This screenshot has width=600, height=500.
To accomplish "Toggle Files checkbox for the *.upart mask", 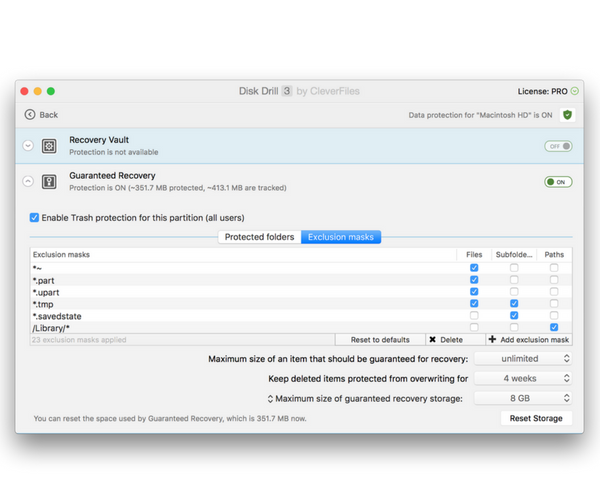I will (x=474, y=292).
